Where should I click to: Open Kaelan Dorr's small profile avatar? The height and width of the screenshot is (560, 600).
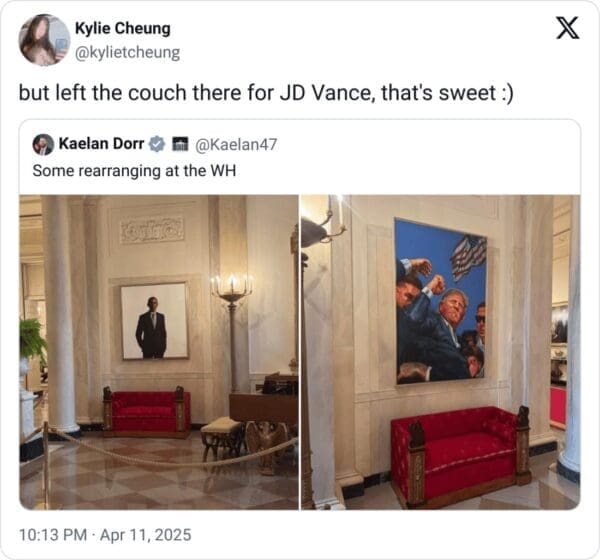click(43, 144)
